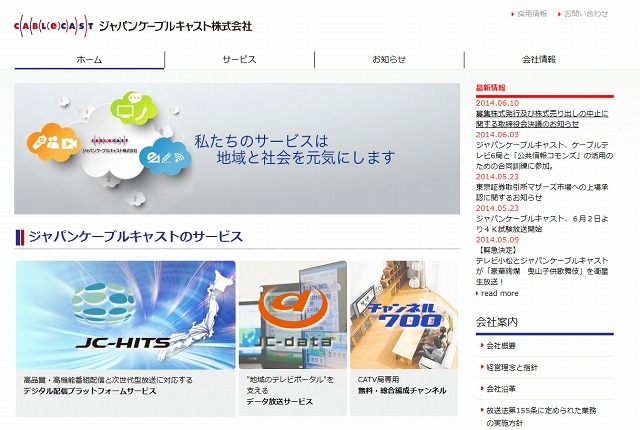Image resolution: width=640 pixels, height=430 pixels.
Task: Open 会社沿革 in company guide
Action: pyautogui.click(x=501, y=389)
